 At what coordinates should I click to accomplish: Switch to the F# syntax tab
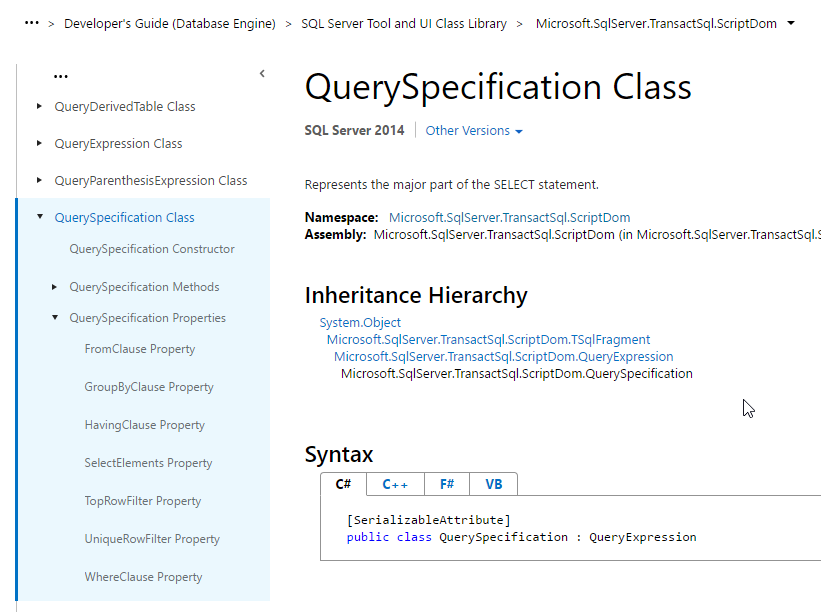(447, 484)
